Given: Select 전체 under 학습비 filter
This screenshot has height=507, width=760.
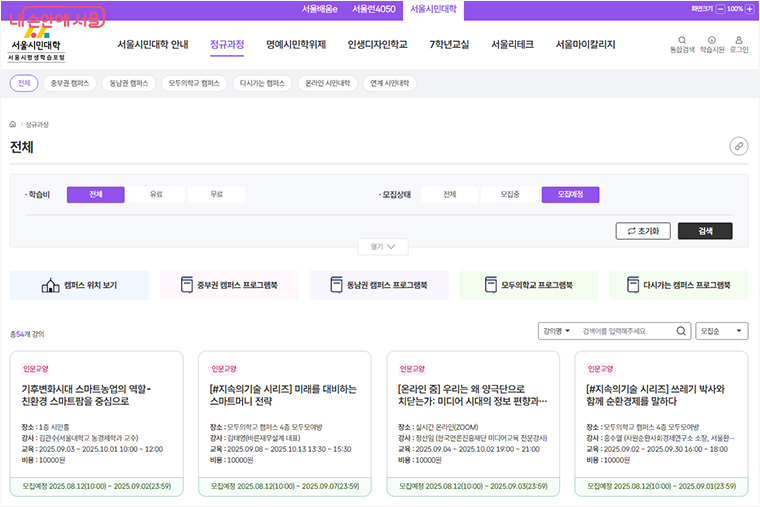Looking at the screenshot, I should 95,194.
